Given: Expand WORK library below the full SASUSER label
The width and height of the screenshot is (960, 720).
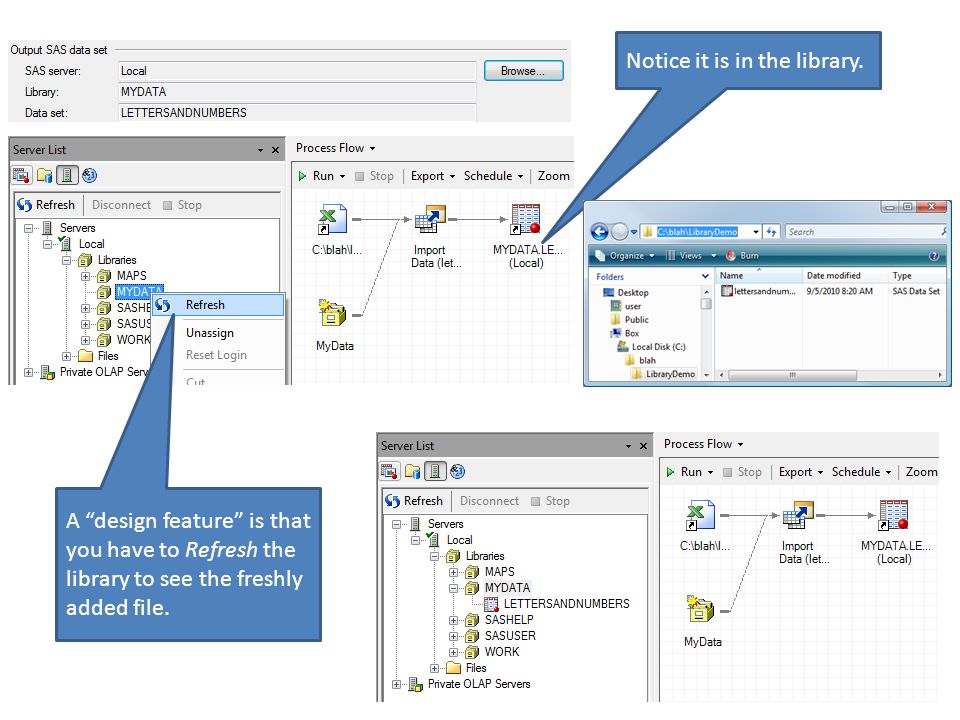Looking at the screenshot, I should [454, 652].
